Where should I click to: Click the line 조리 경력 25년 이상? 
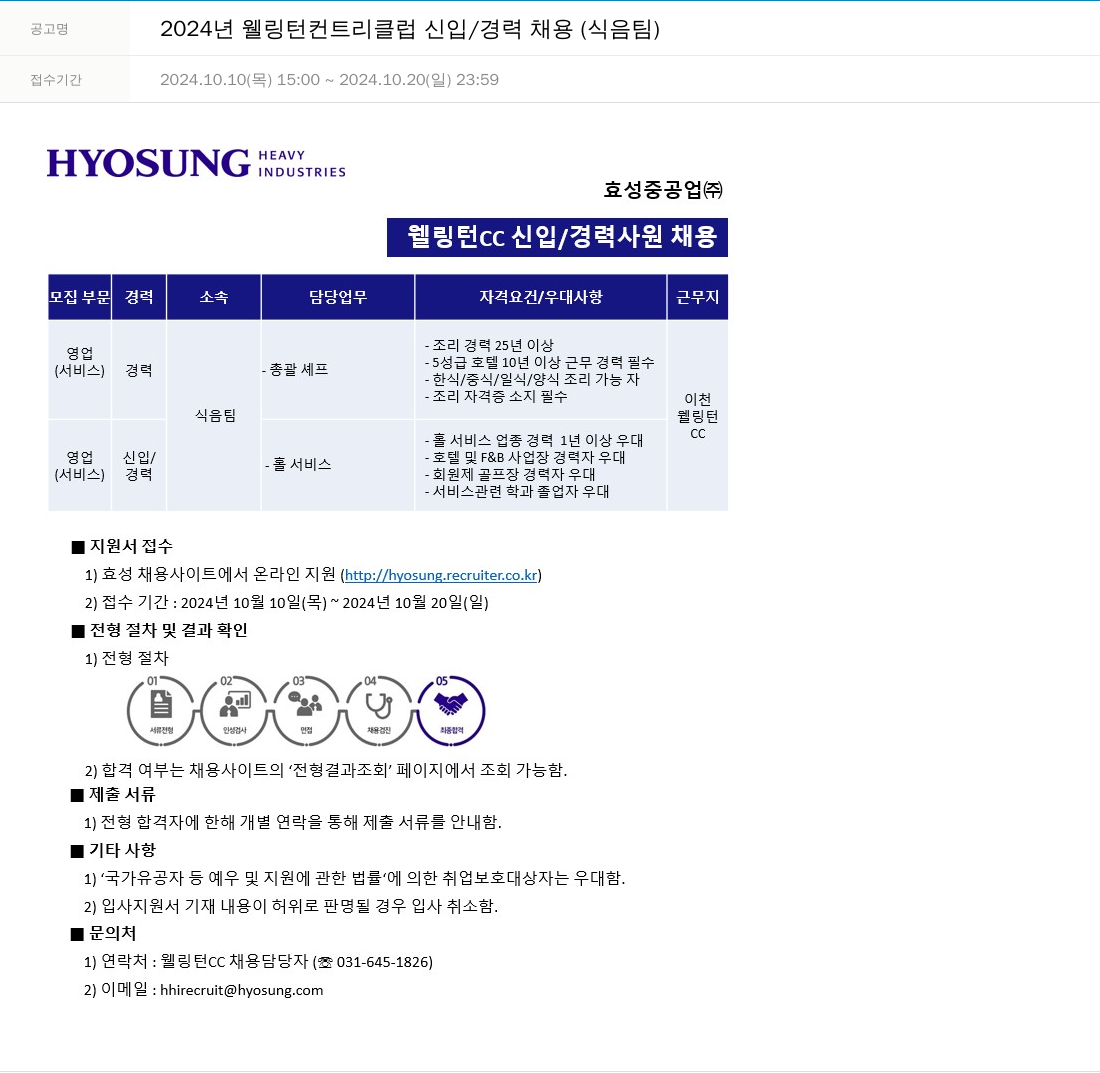tap(489, 345)
